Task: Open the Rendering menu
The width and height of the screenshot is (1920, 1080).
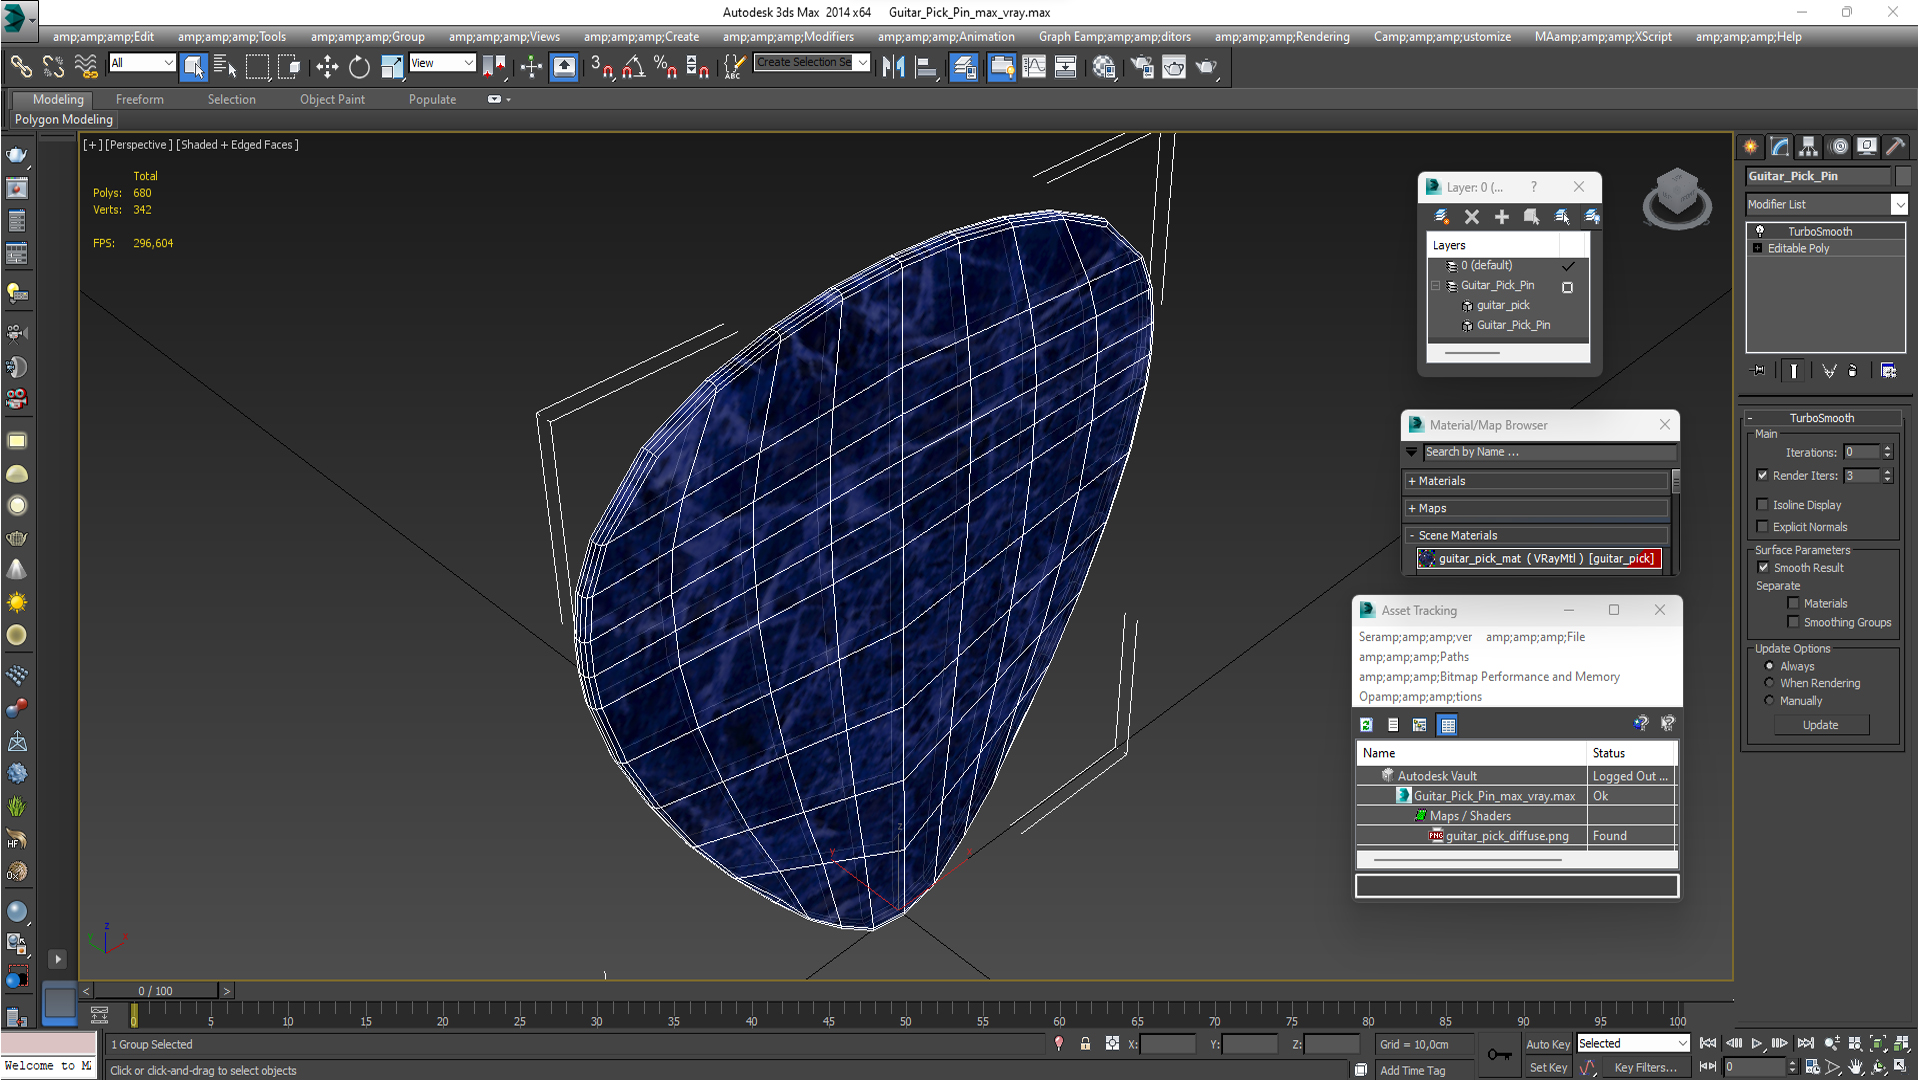Action: 1282,37
